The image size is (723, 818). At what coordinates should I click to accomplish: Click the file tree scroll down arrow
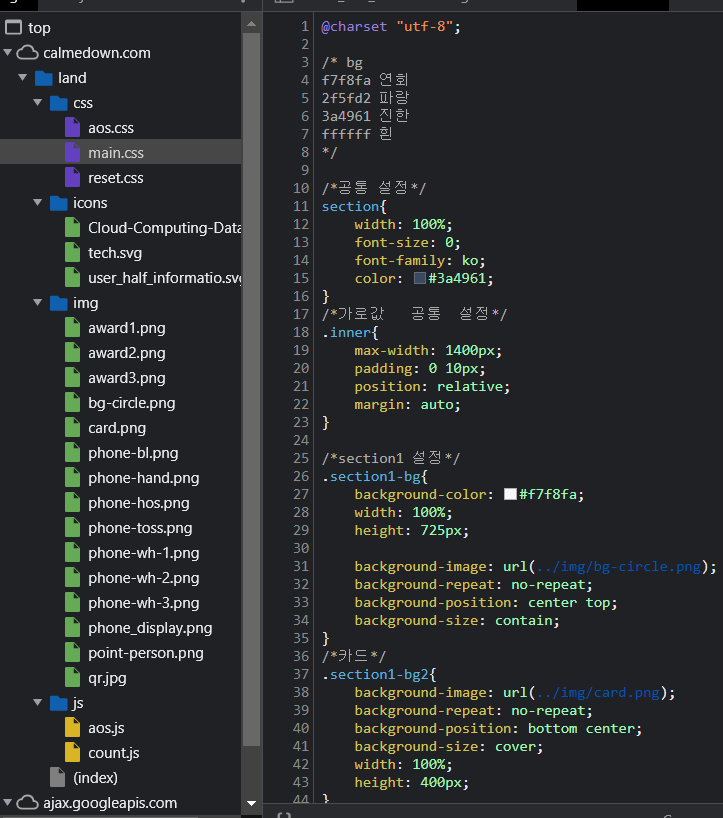(251, 803)
